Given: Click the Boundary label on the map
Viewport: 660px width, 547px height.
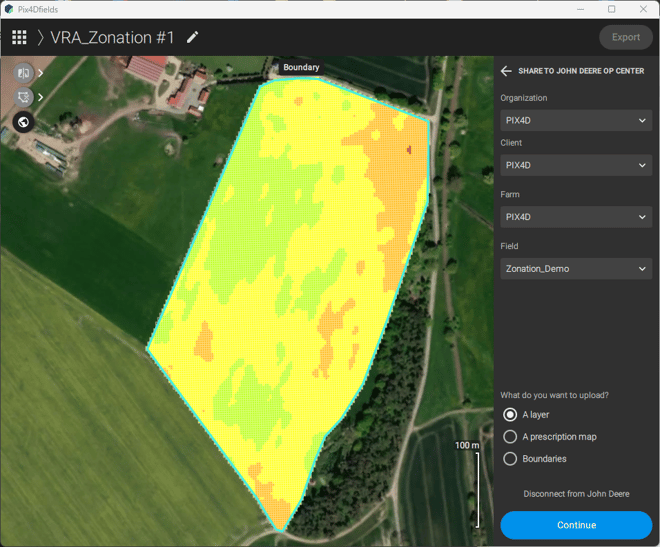Looking at the screenshot, I should (x=301, y=68).
